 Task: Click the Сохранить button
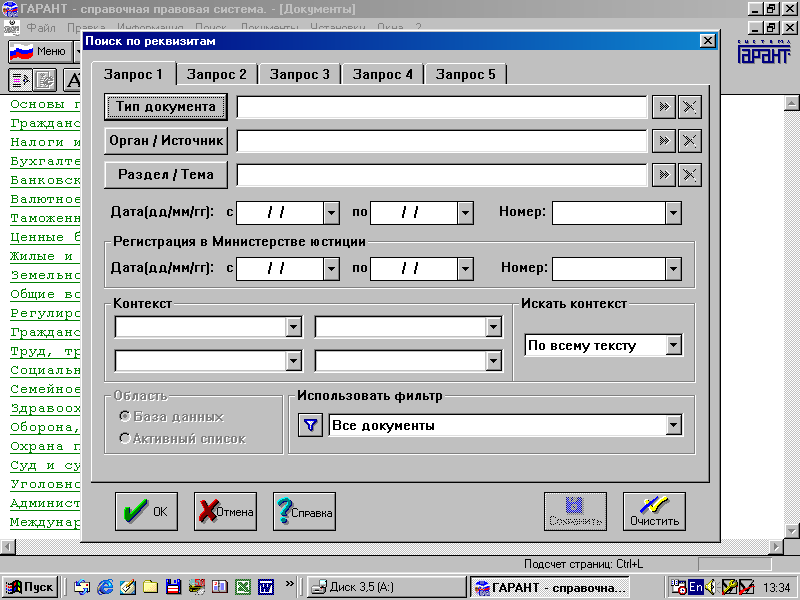576,511
